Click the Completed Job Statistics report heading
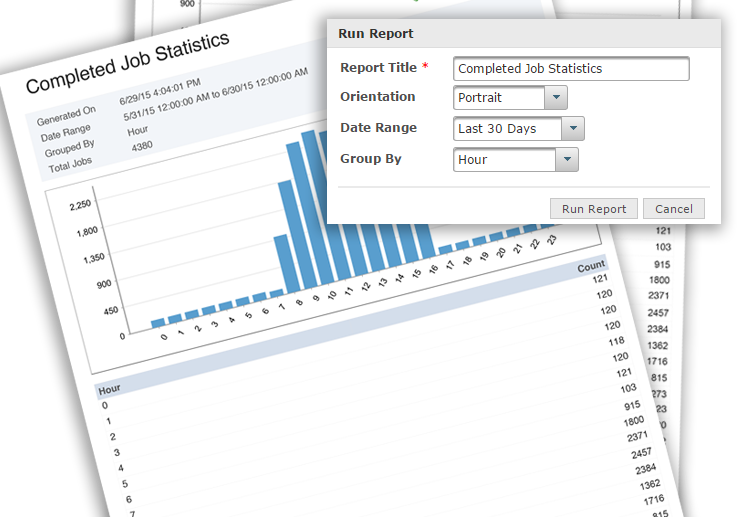This screenshot has width=739, height=517. (x=128, y=62)
